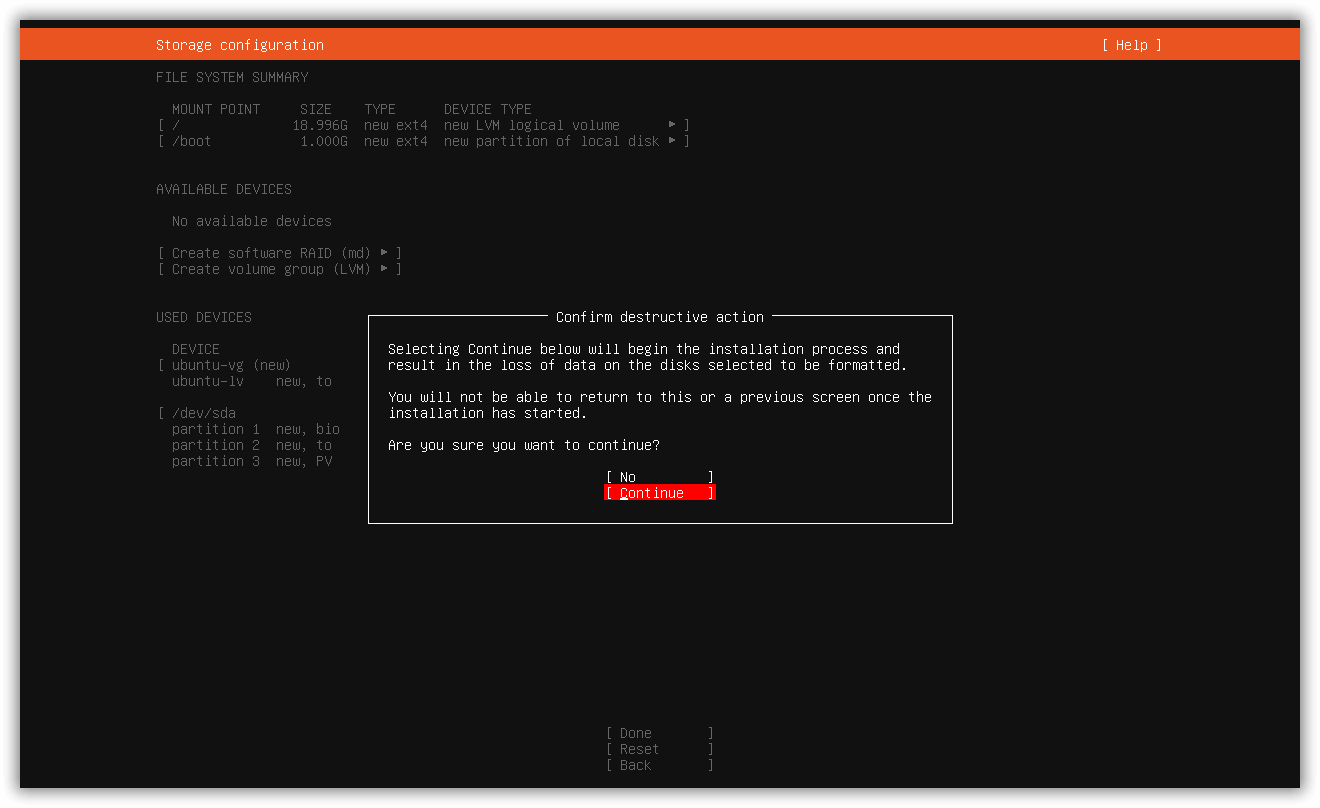Select the Done button at the bottom
Screen dimensions: 1320x808
click(660, 733)
